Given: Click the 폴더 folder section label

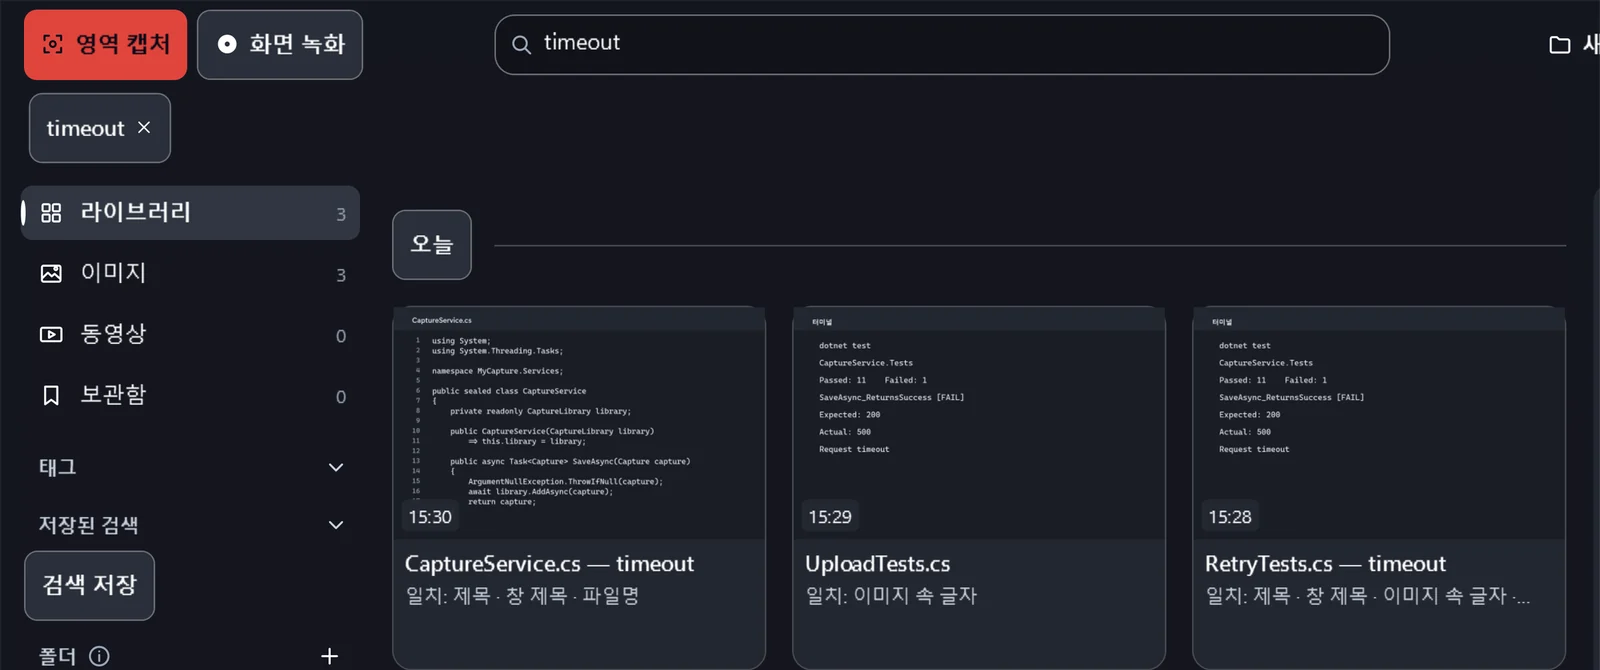Looking at the screenshot, I should (x=57, y=656).
